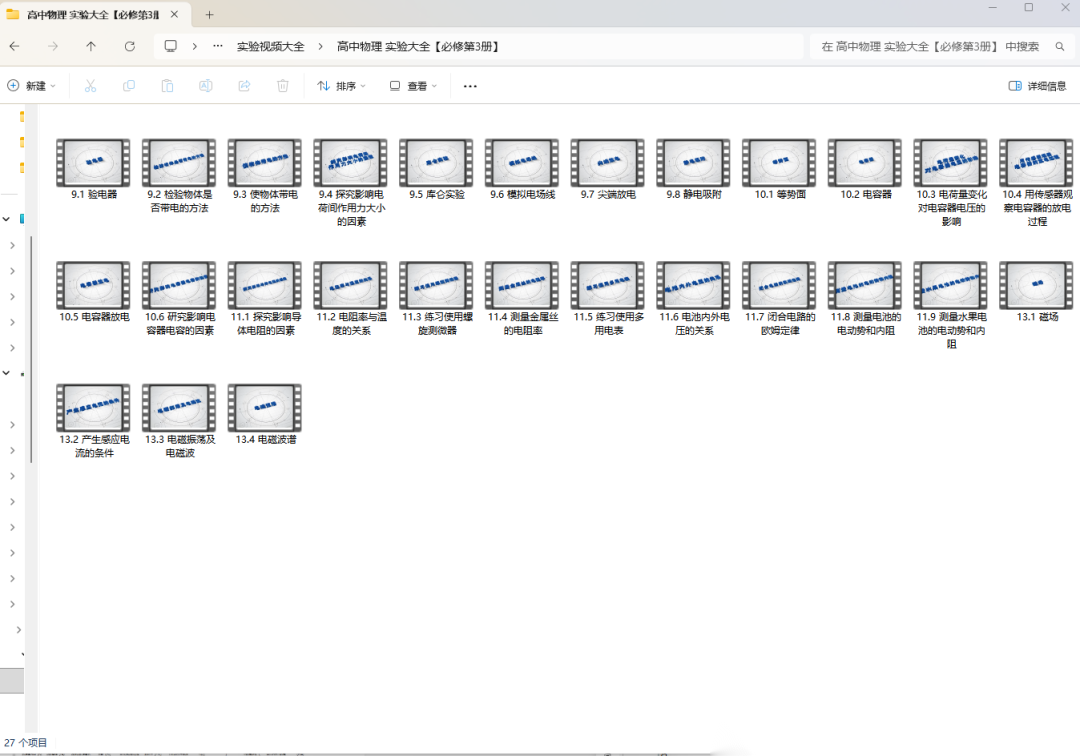The height and width of the screenshot is (756, 1080).
Task: Open the 新建 dropdown menu
Action: coord(32,86)
